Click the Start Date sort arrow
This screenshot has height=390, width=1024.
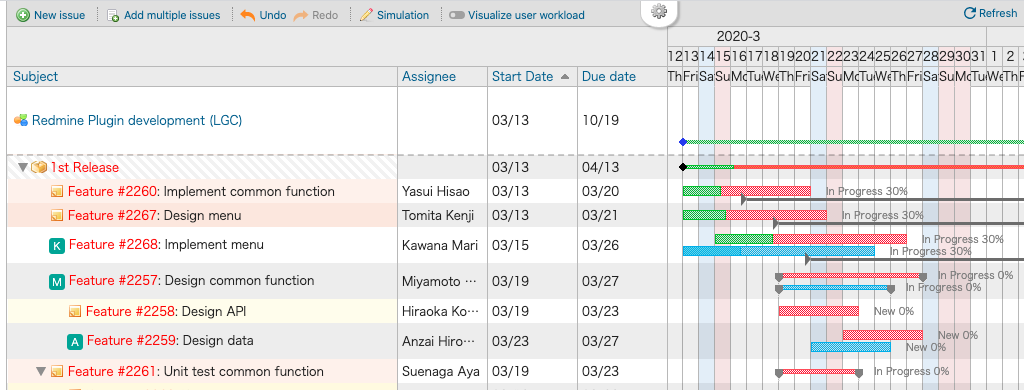(x=565, y=76)
